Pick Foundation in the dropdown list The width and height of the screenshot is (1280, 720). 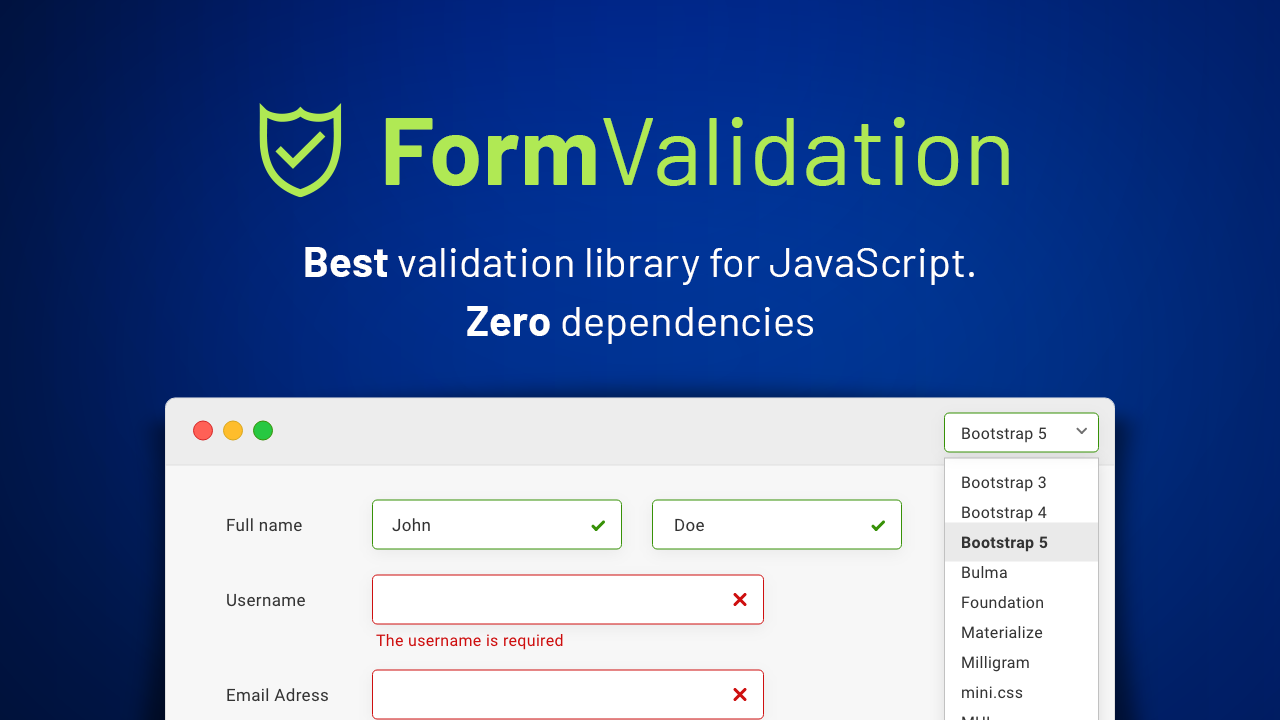coord(1002,603)
